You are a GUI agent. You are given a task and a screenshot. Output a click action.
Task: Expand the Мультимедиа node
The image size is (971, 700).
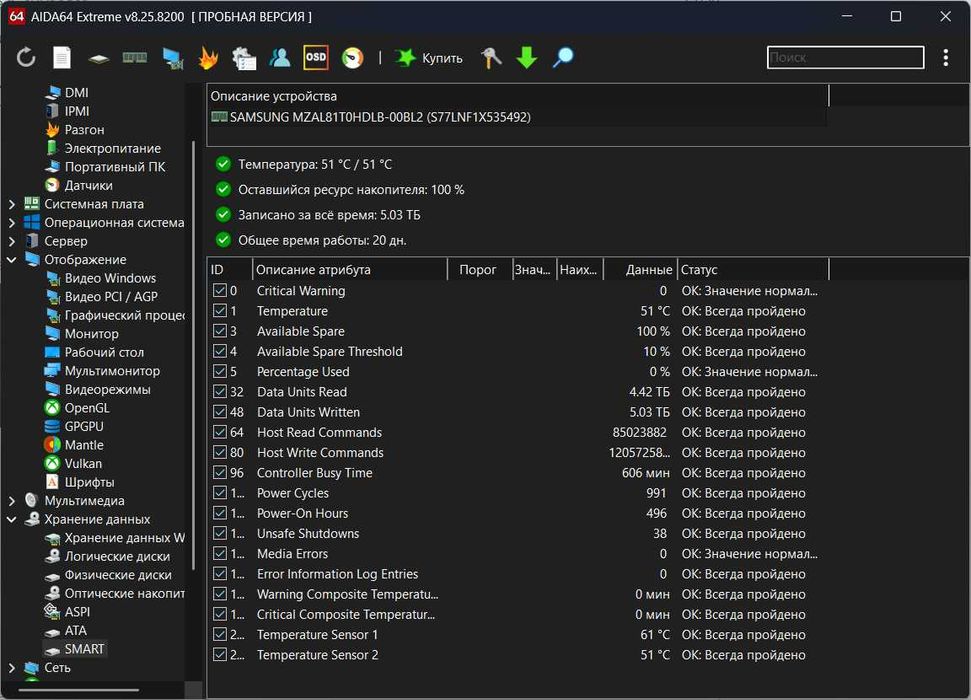point(12,501)
